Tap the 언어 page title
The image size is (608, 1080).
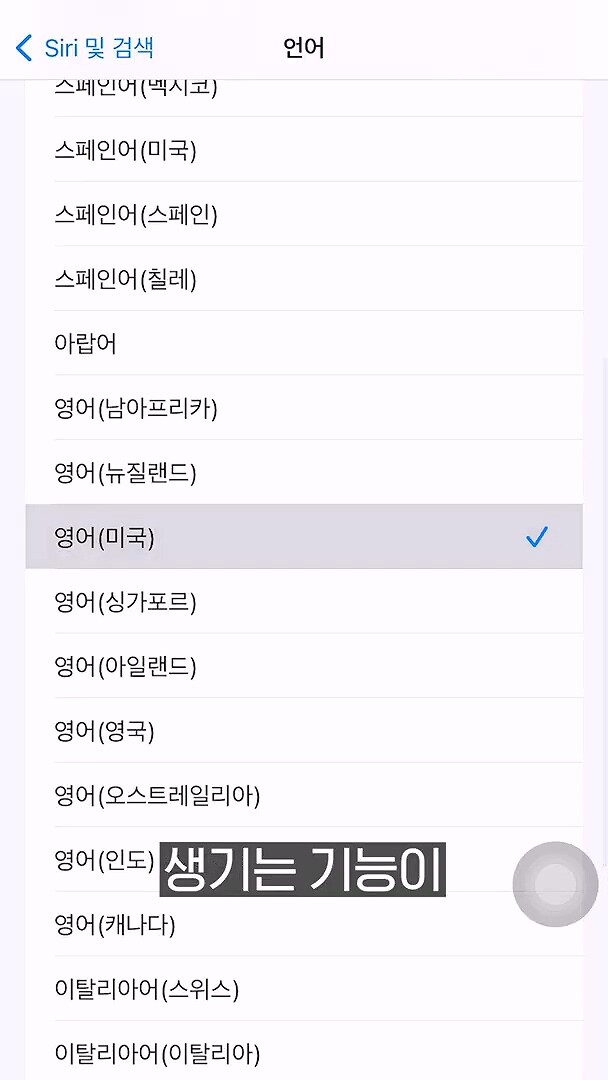304,48
